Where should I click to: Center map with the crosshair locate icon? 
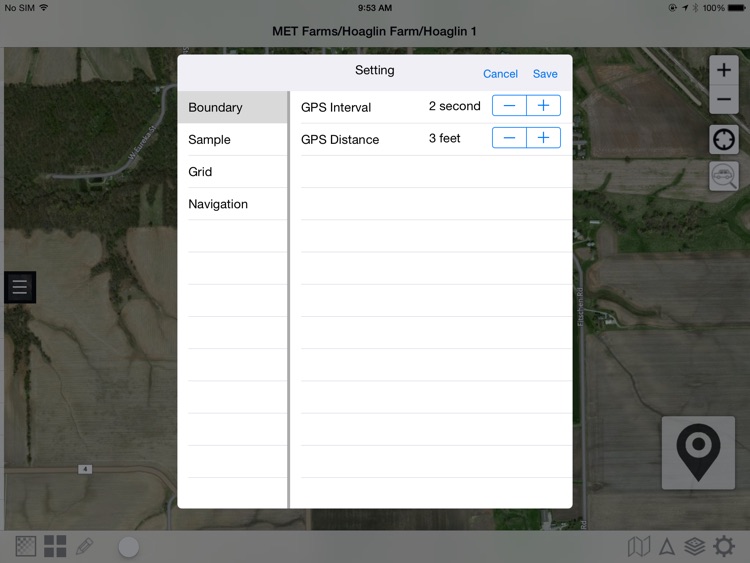tap(724, 140)
